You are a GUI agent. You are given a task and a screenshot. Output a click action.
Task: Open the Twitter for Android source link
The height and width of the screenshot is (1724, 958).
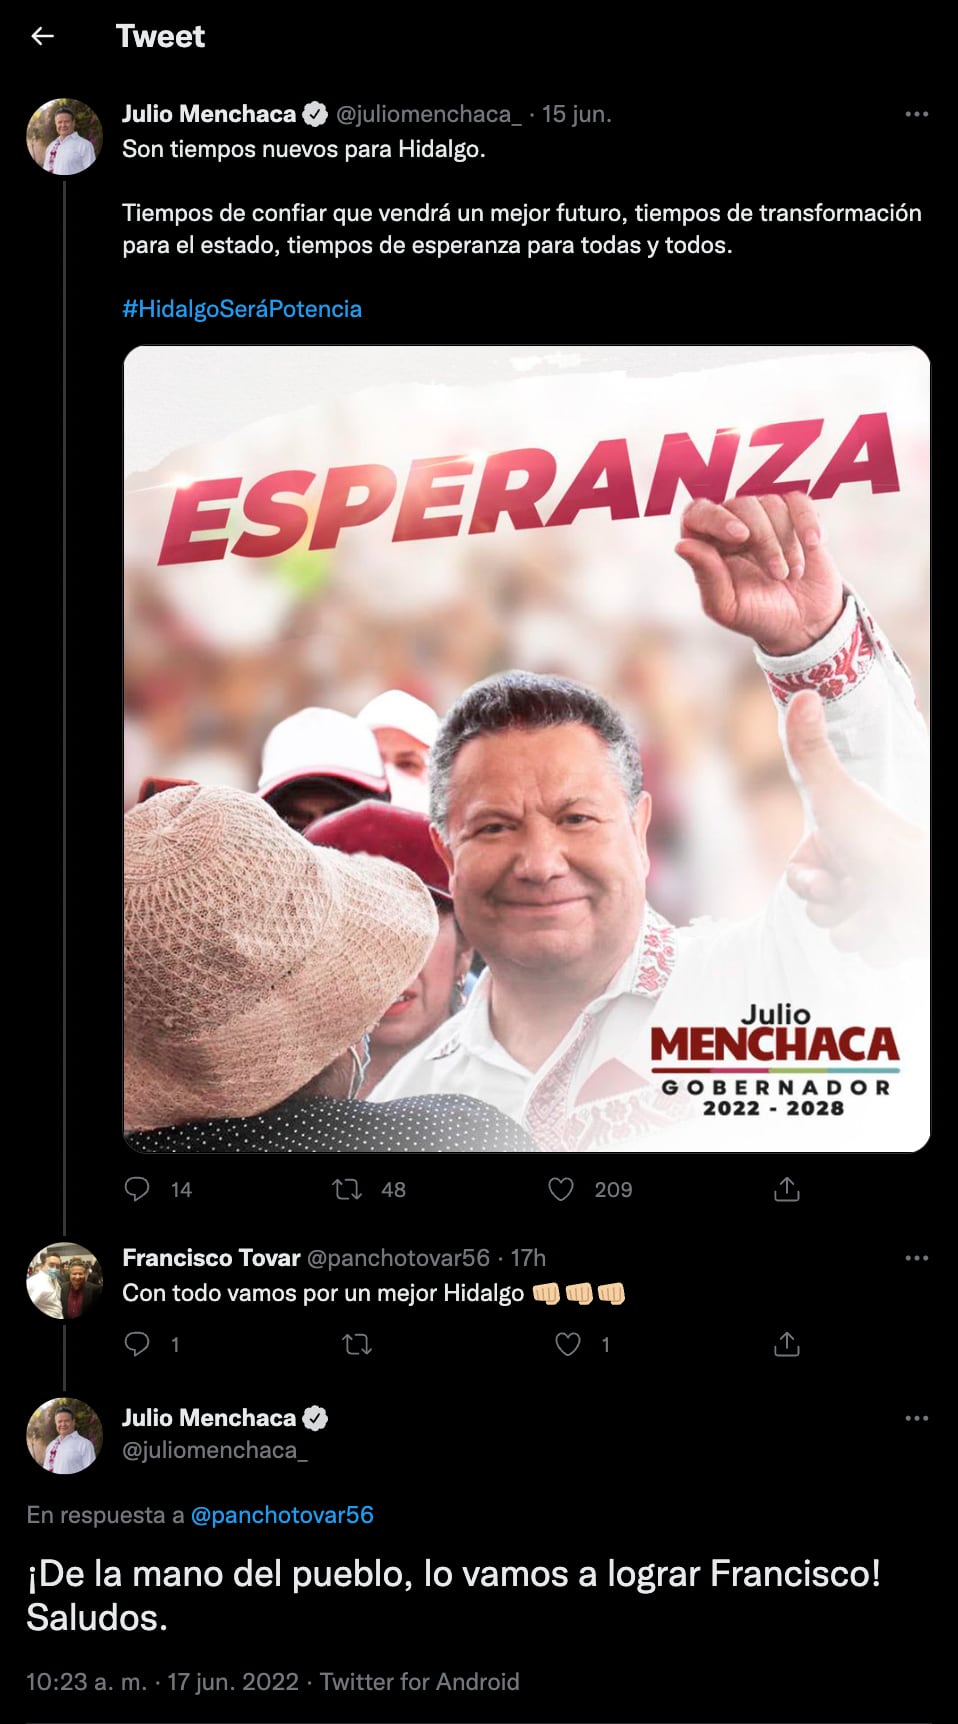click(420, 1682)
